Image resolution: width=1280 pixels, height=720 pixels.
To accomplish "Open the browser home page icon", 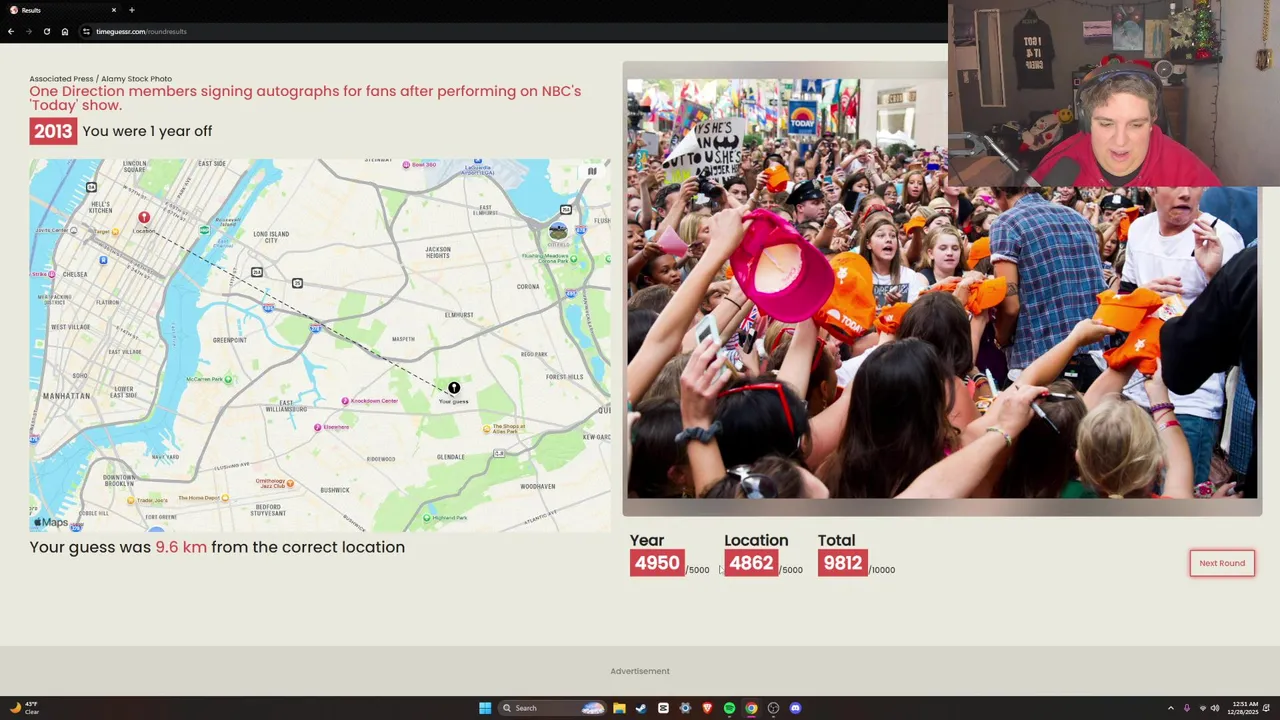I will [x=65, y=31].
